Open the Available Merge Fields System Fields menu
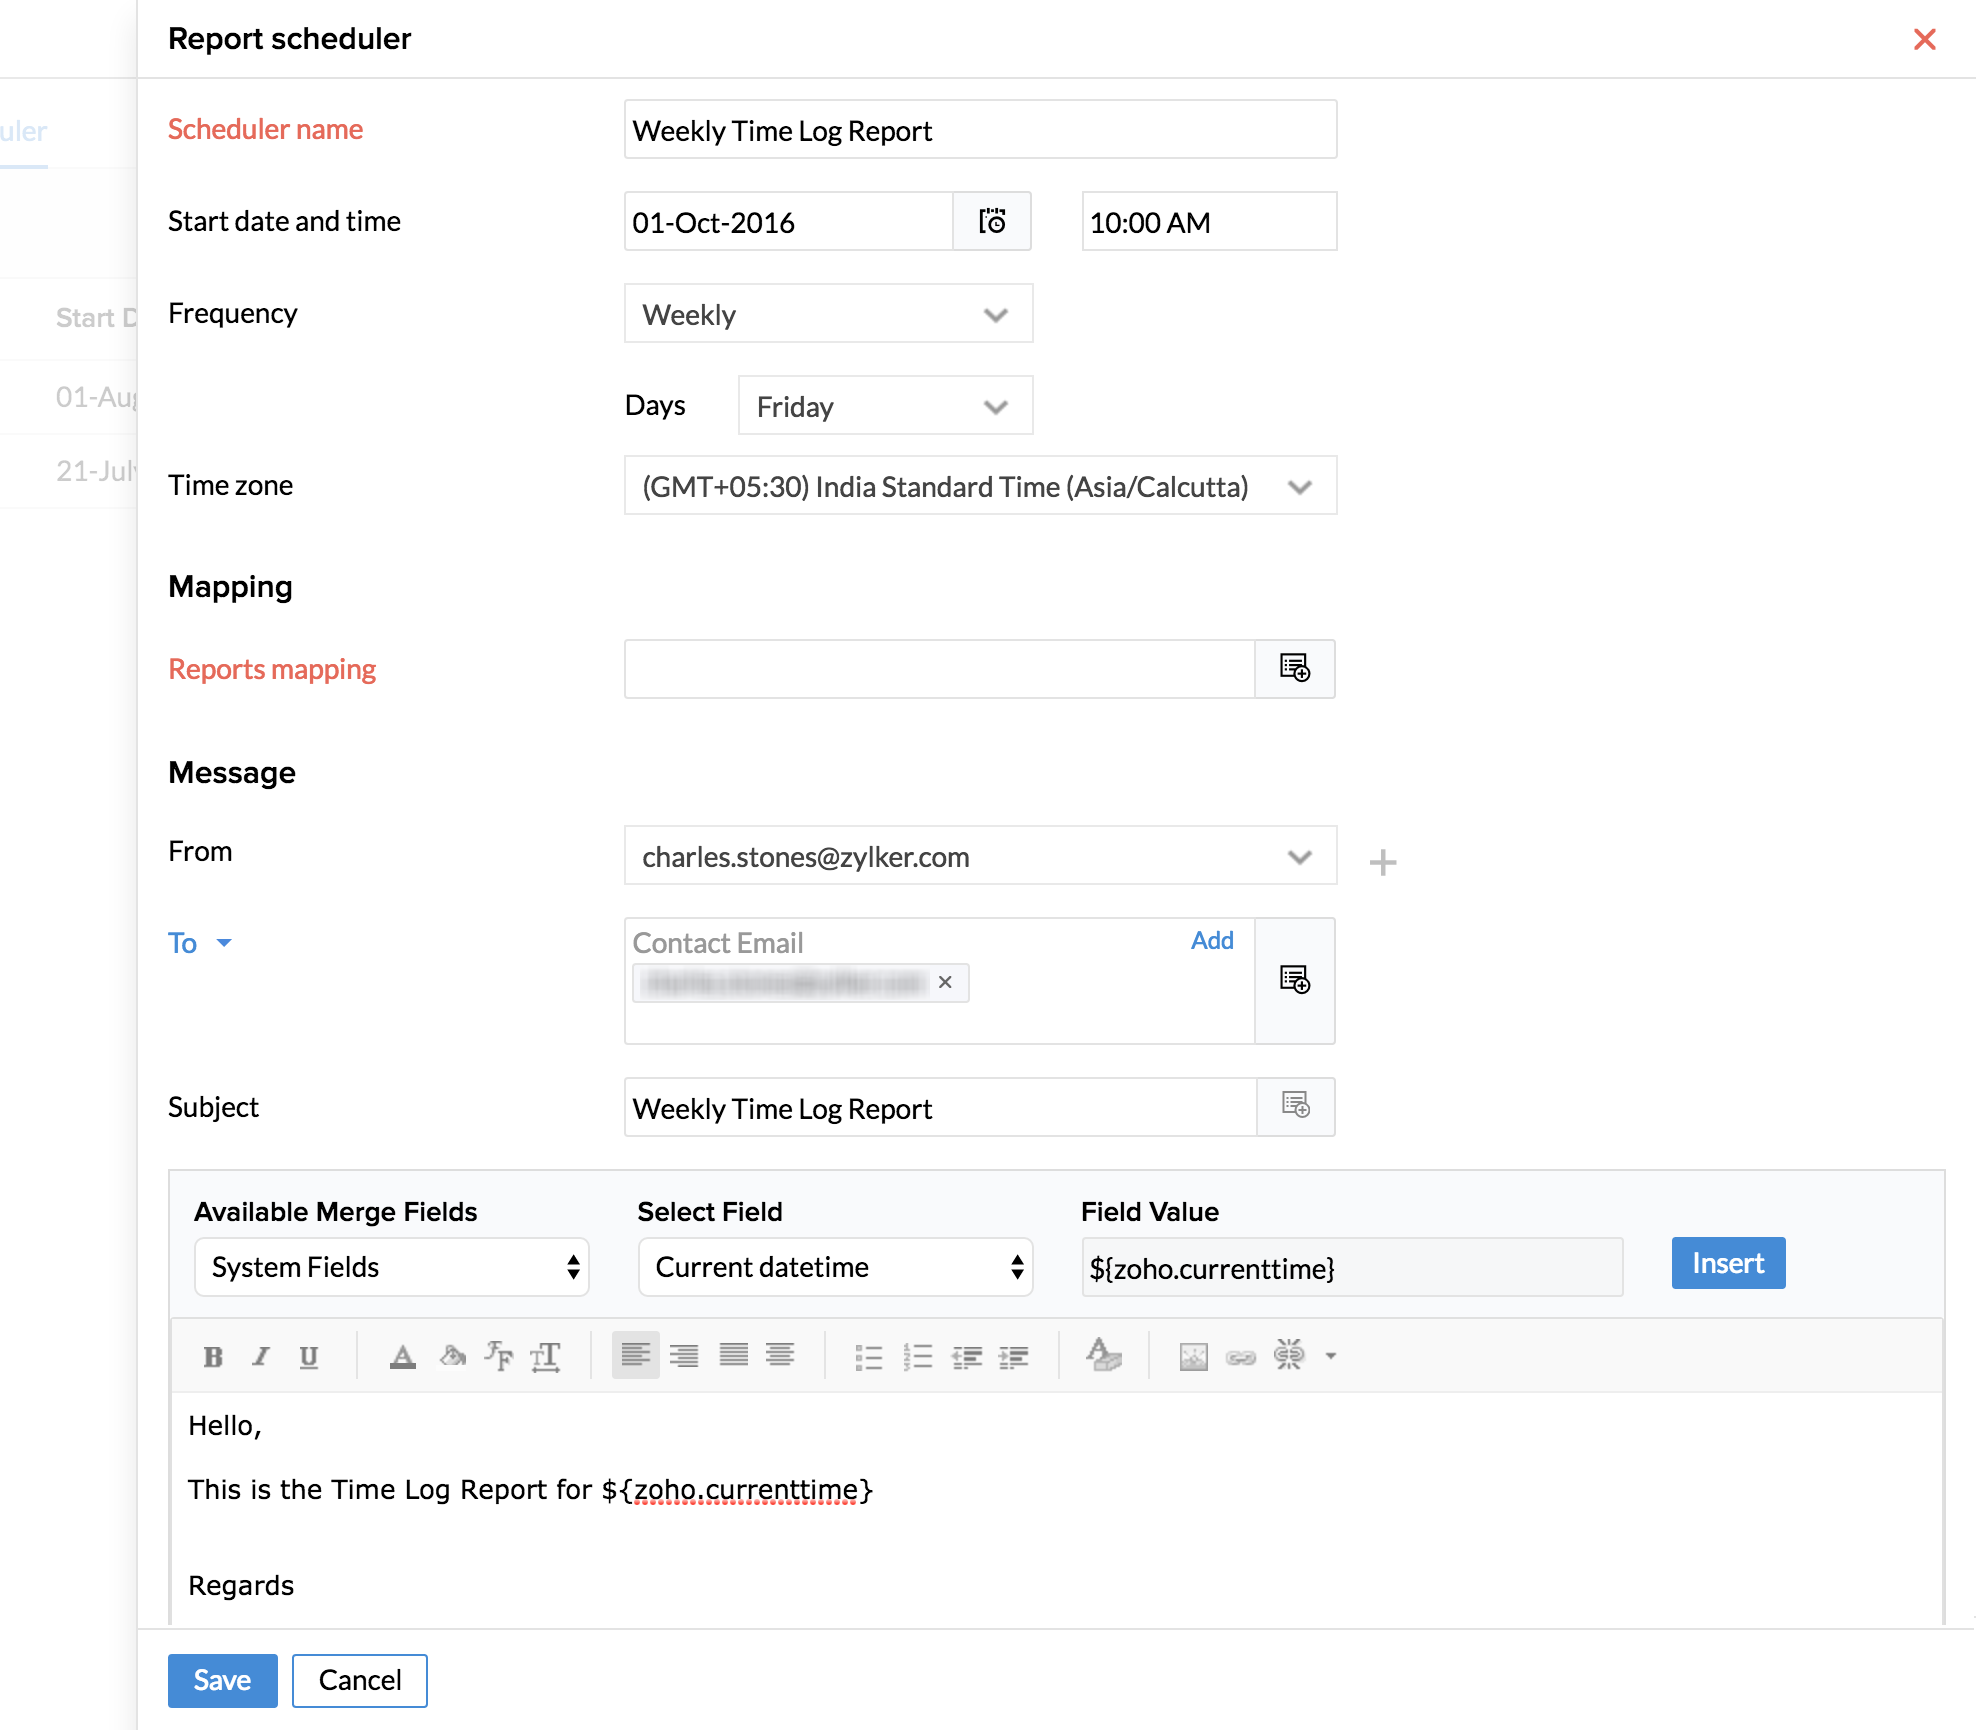The width and height of the screenshot is (1976, 1730). coord(392,1267)
